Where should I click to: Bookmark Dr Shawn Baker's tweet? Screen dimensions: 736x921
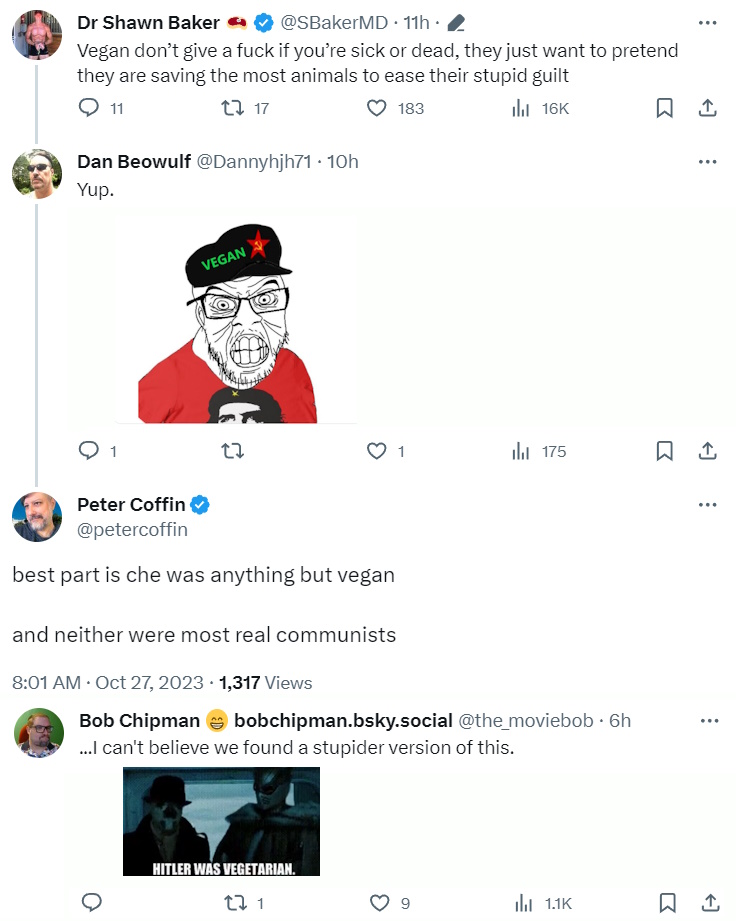(664, 108)
